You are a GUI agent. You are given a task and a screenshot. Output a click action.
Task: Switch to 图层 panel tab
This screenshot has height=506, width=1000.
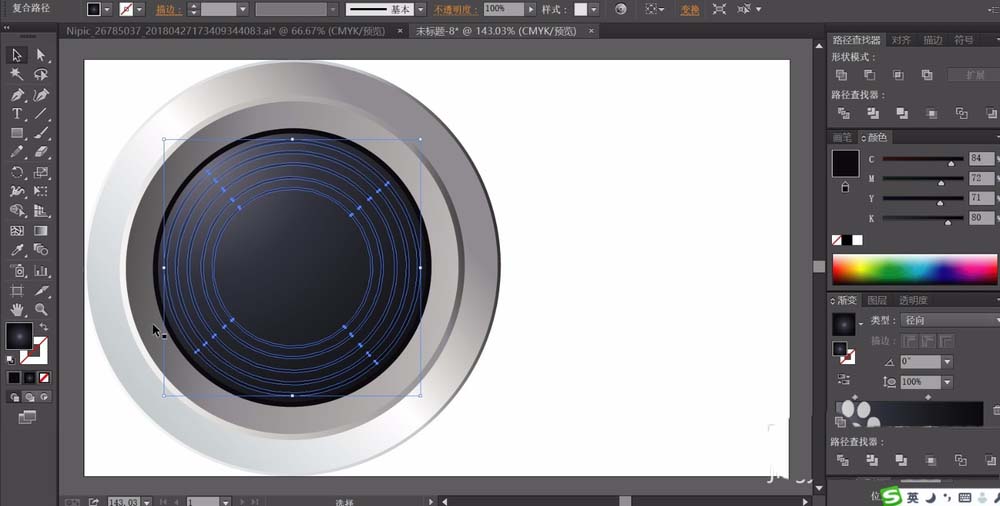[x=877, y=300]
